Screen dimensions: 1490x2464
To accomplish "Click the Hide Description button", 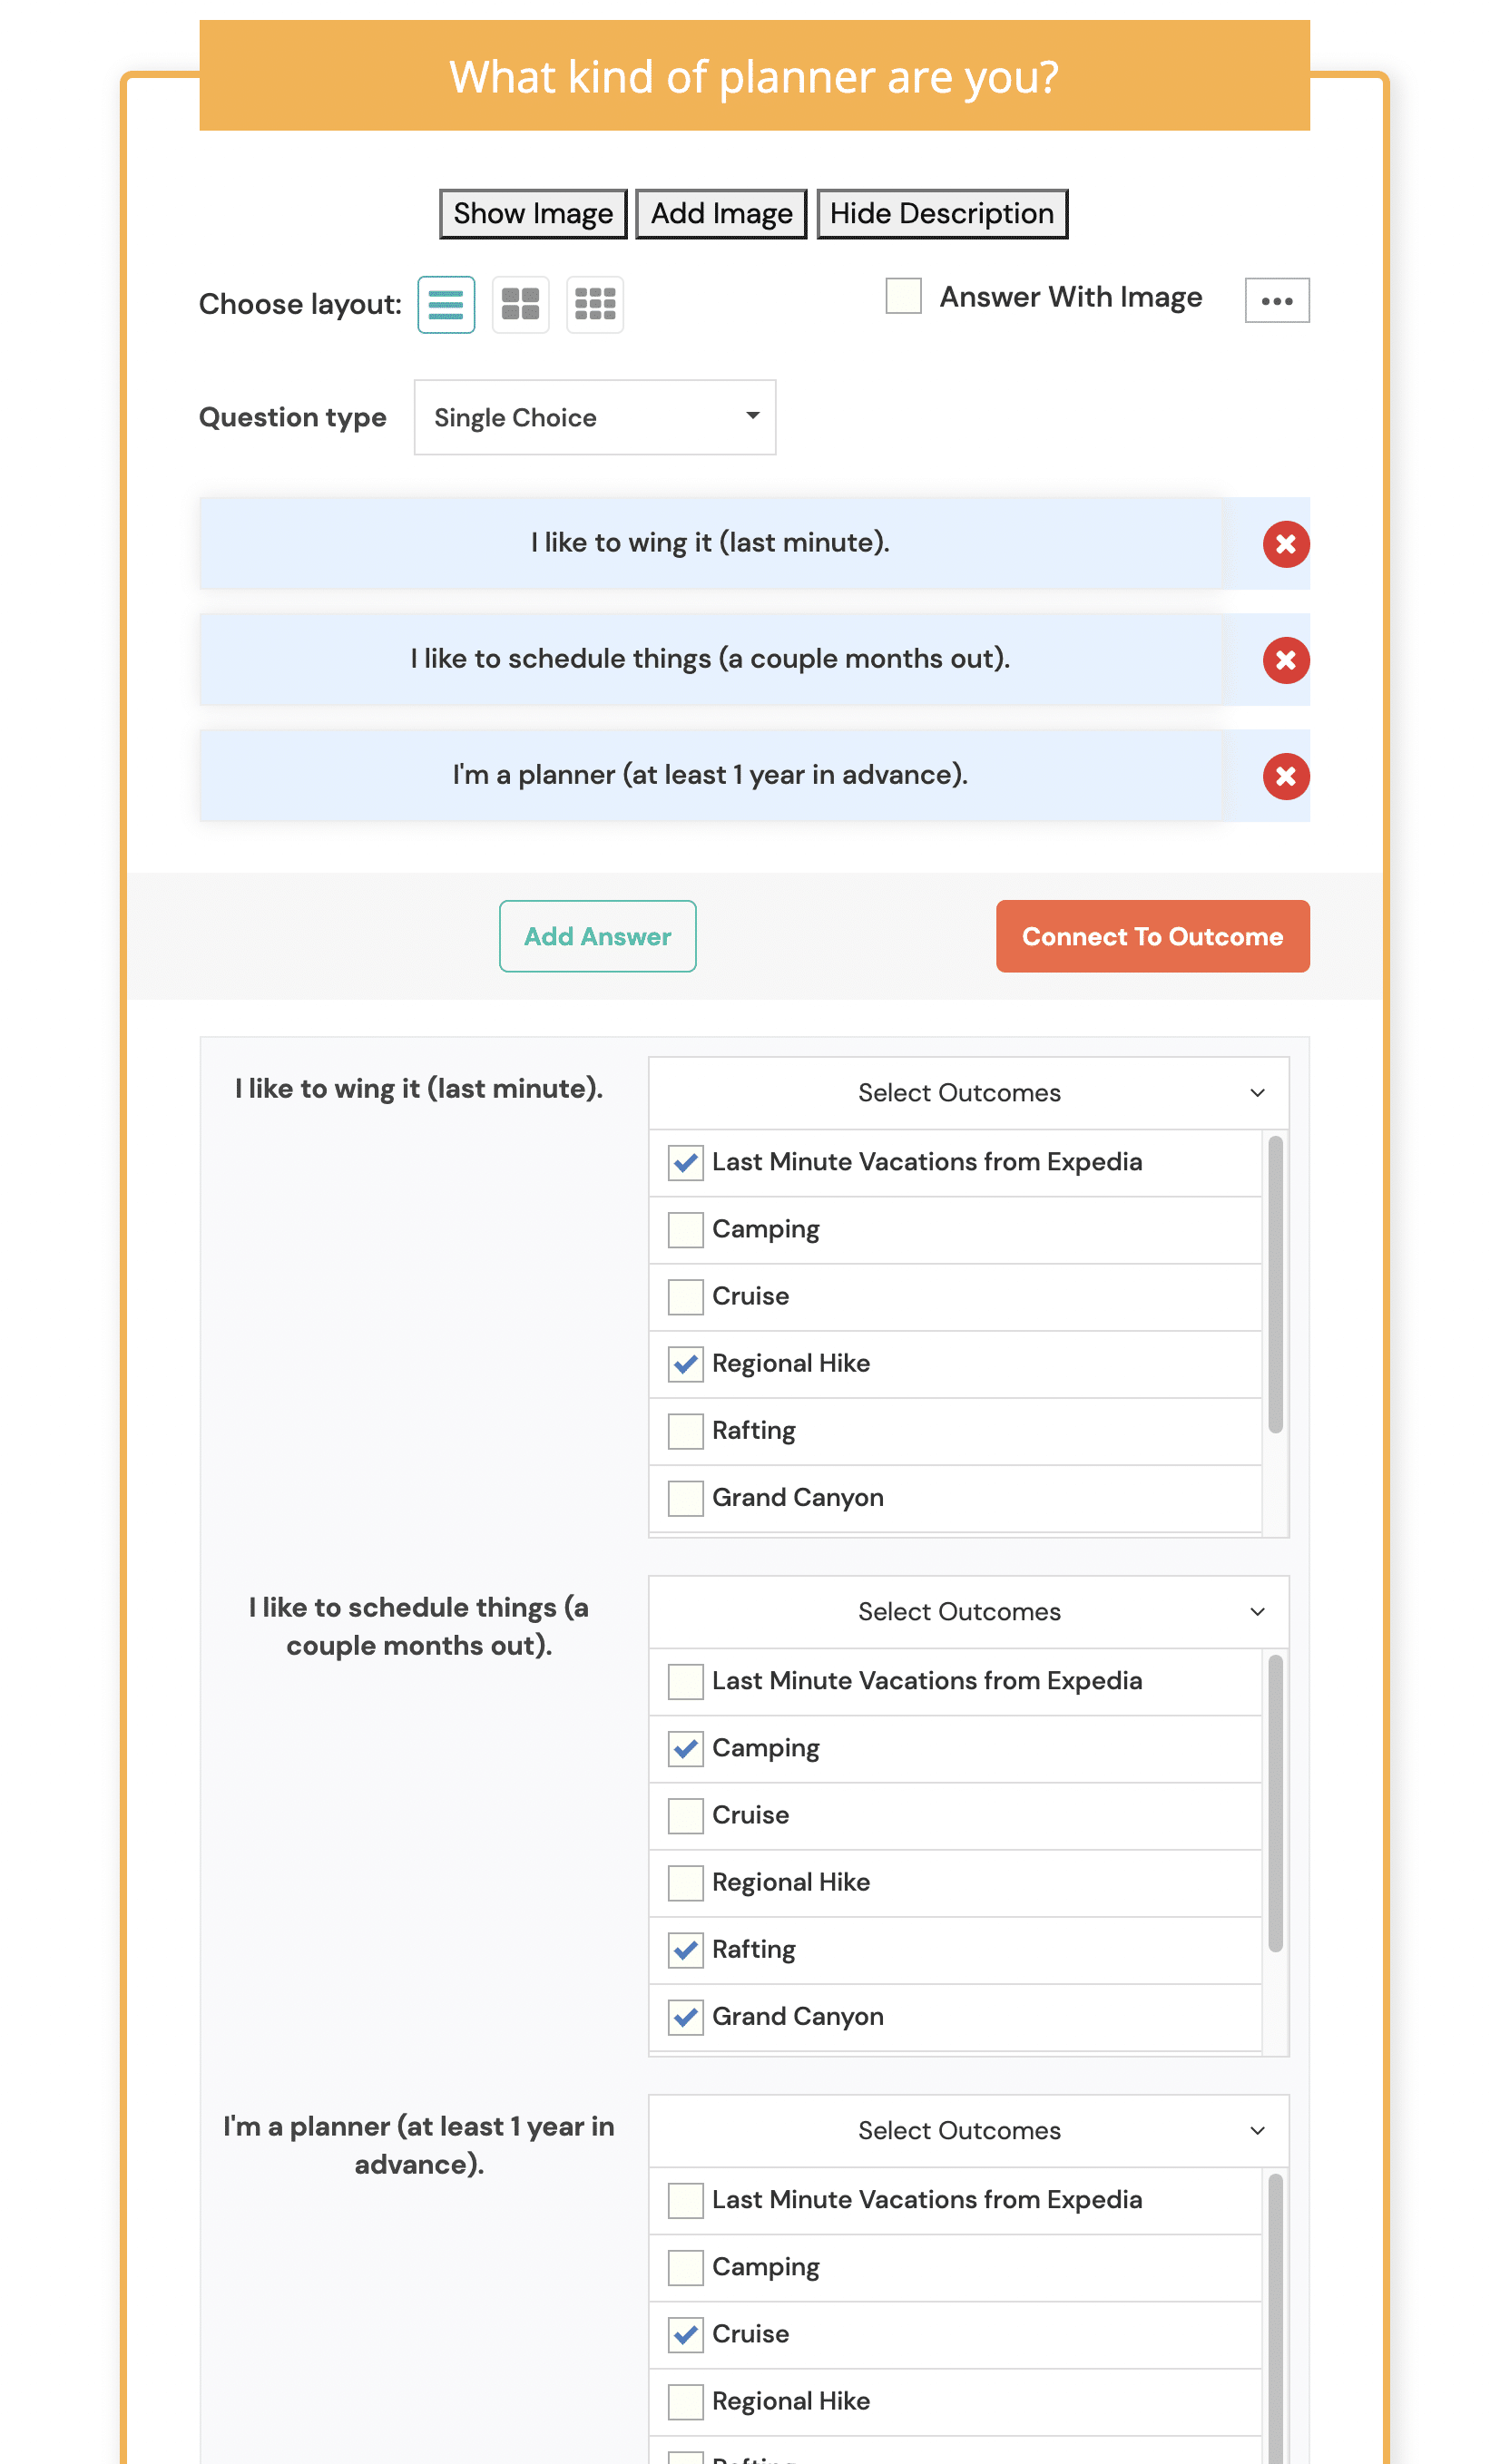I will 941,212.
